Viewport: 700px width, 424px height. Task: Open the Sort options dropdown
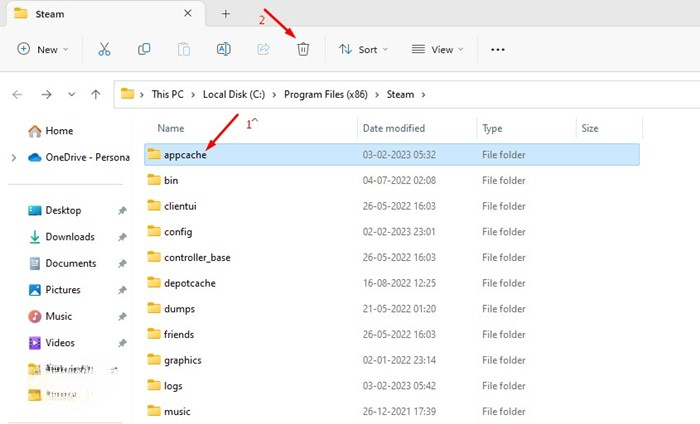[363, 49]
